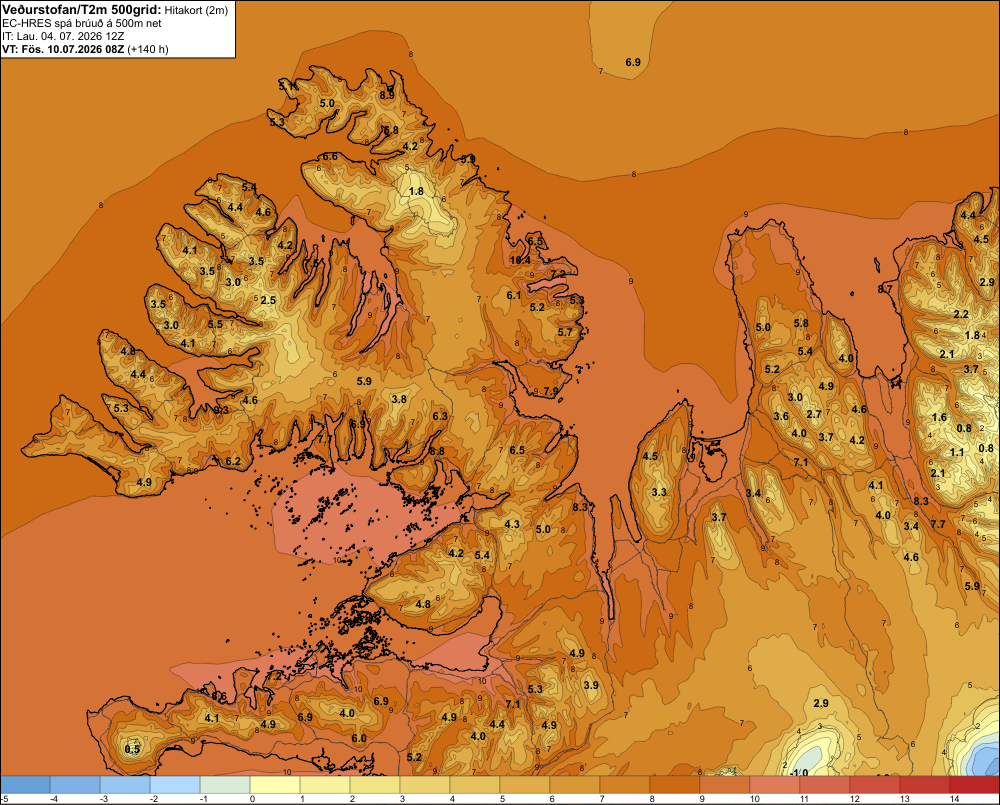Select the 0 to 1 degree pale yellow swatch
The width and height of the screenshot is (1000, 805).
click(x=275, y=784)
